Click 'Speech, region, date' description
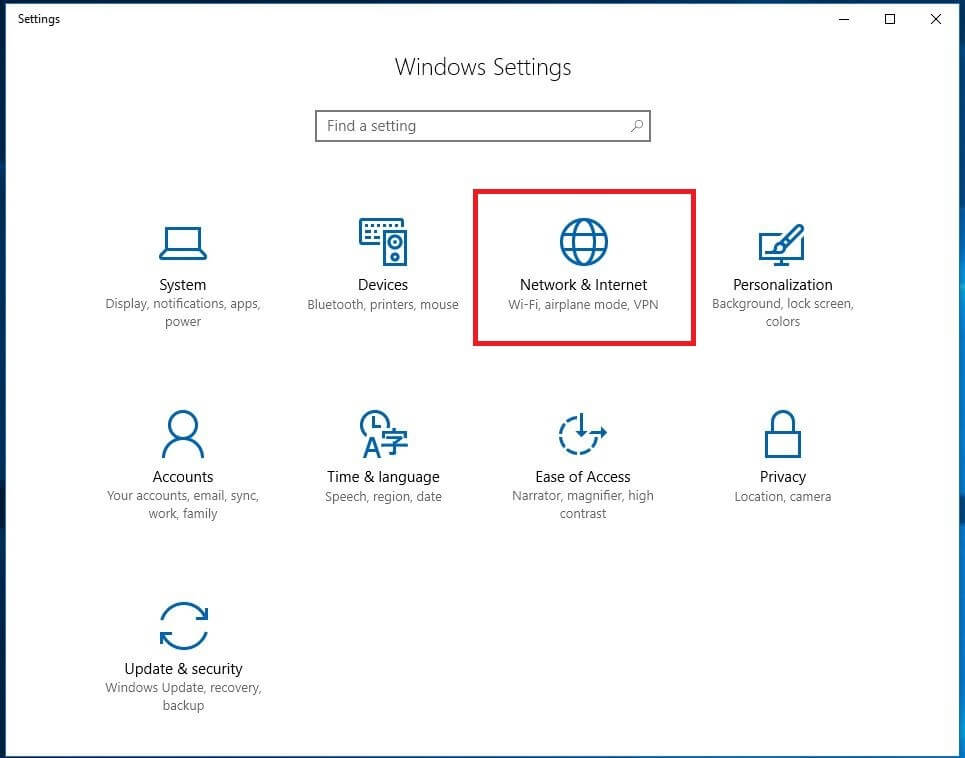The height and width of the screenshot is (758, 965). 383,497
